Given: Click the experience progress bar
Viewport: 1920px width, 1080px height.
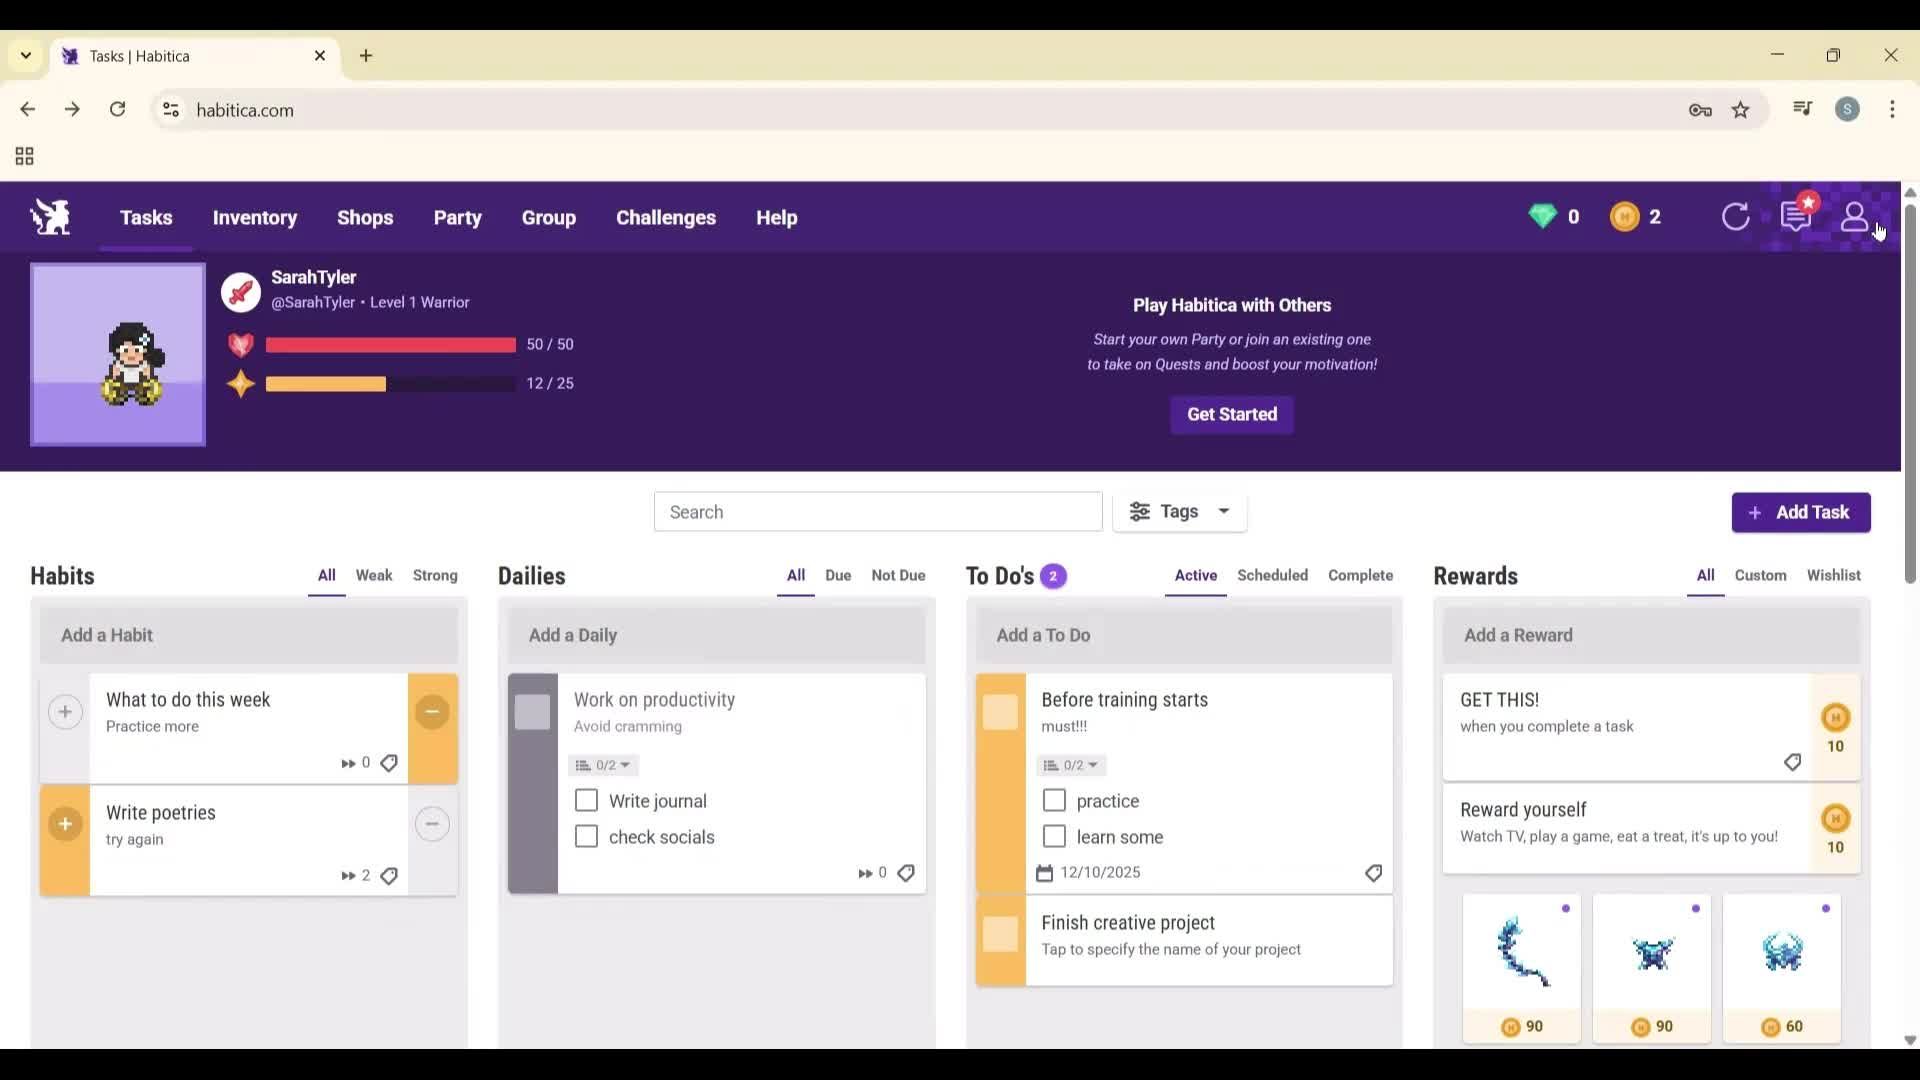Looking at the screenshot, I should [390, 383].
